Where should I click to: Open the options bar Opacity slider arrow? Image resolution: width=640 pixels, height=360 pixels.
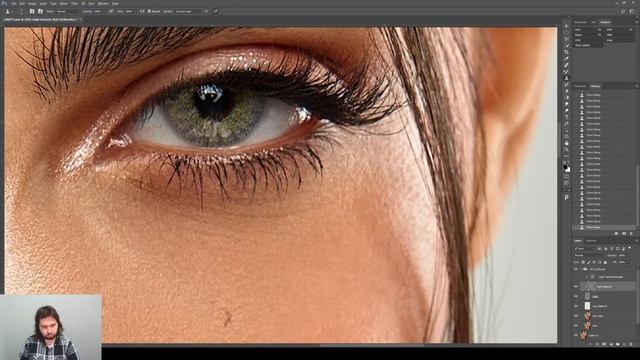pyautogui.click(x=104, y=11)
